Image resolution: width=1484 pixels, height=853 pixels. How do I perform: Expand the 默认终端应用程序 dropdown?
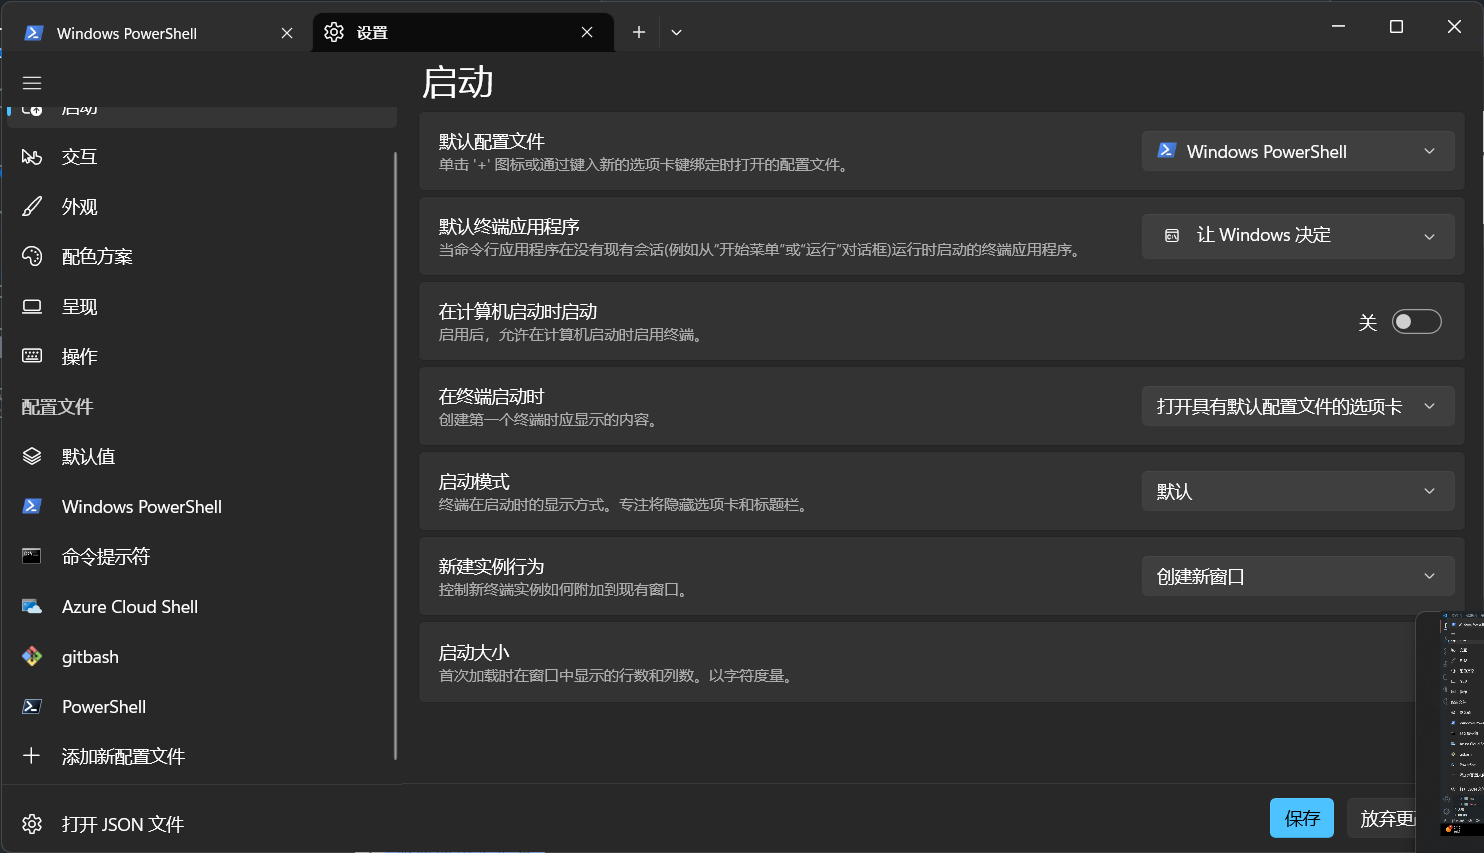[x=1297, y=236]
